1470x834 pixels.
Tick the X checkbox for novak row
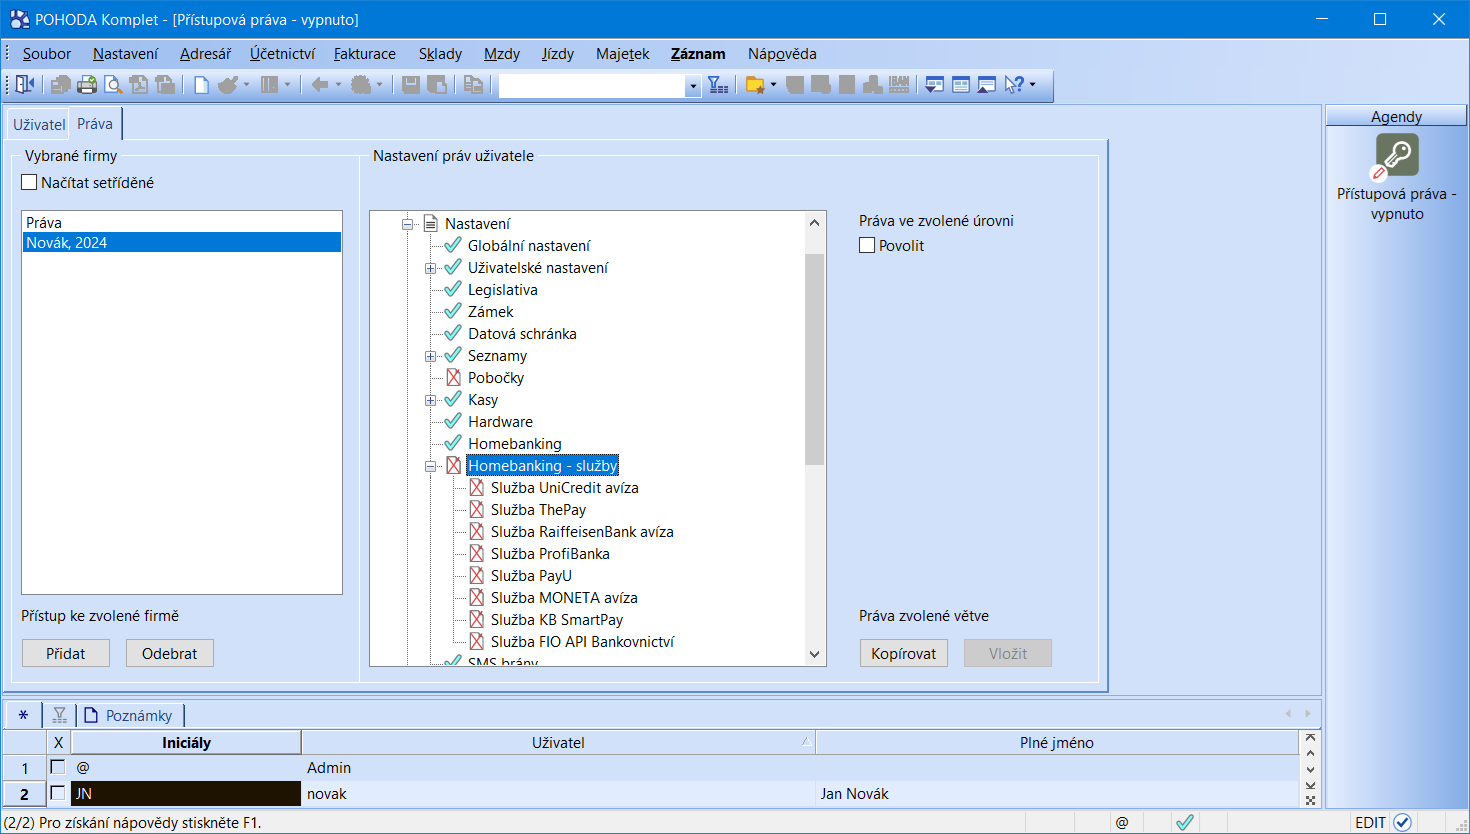(58, 793)
